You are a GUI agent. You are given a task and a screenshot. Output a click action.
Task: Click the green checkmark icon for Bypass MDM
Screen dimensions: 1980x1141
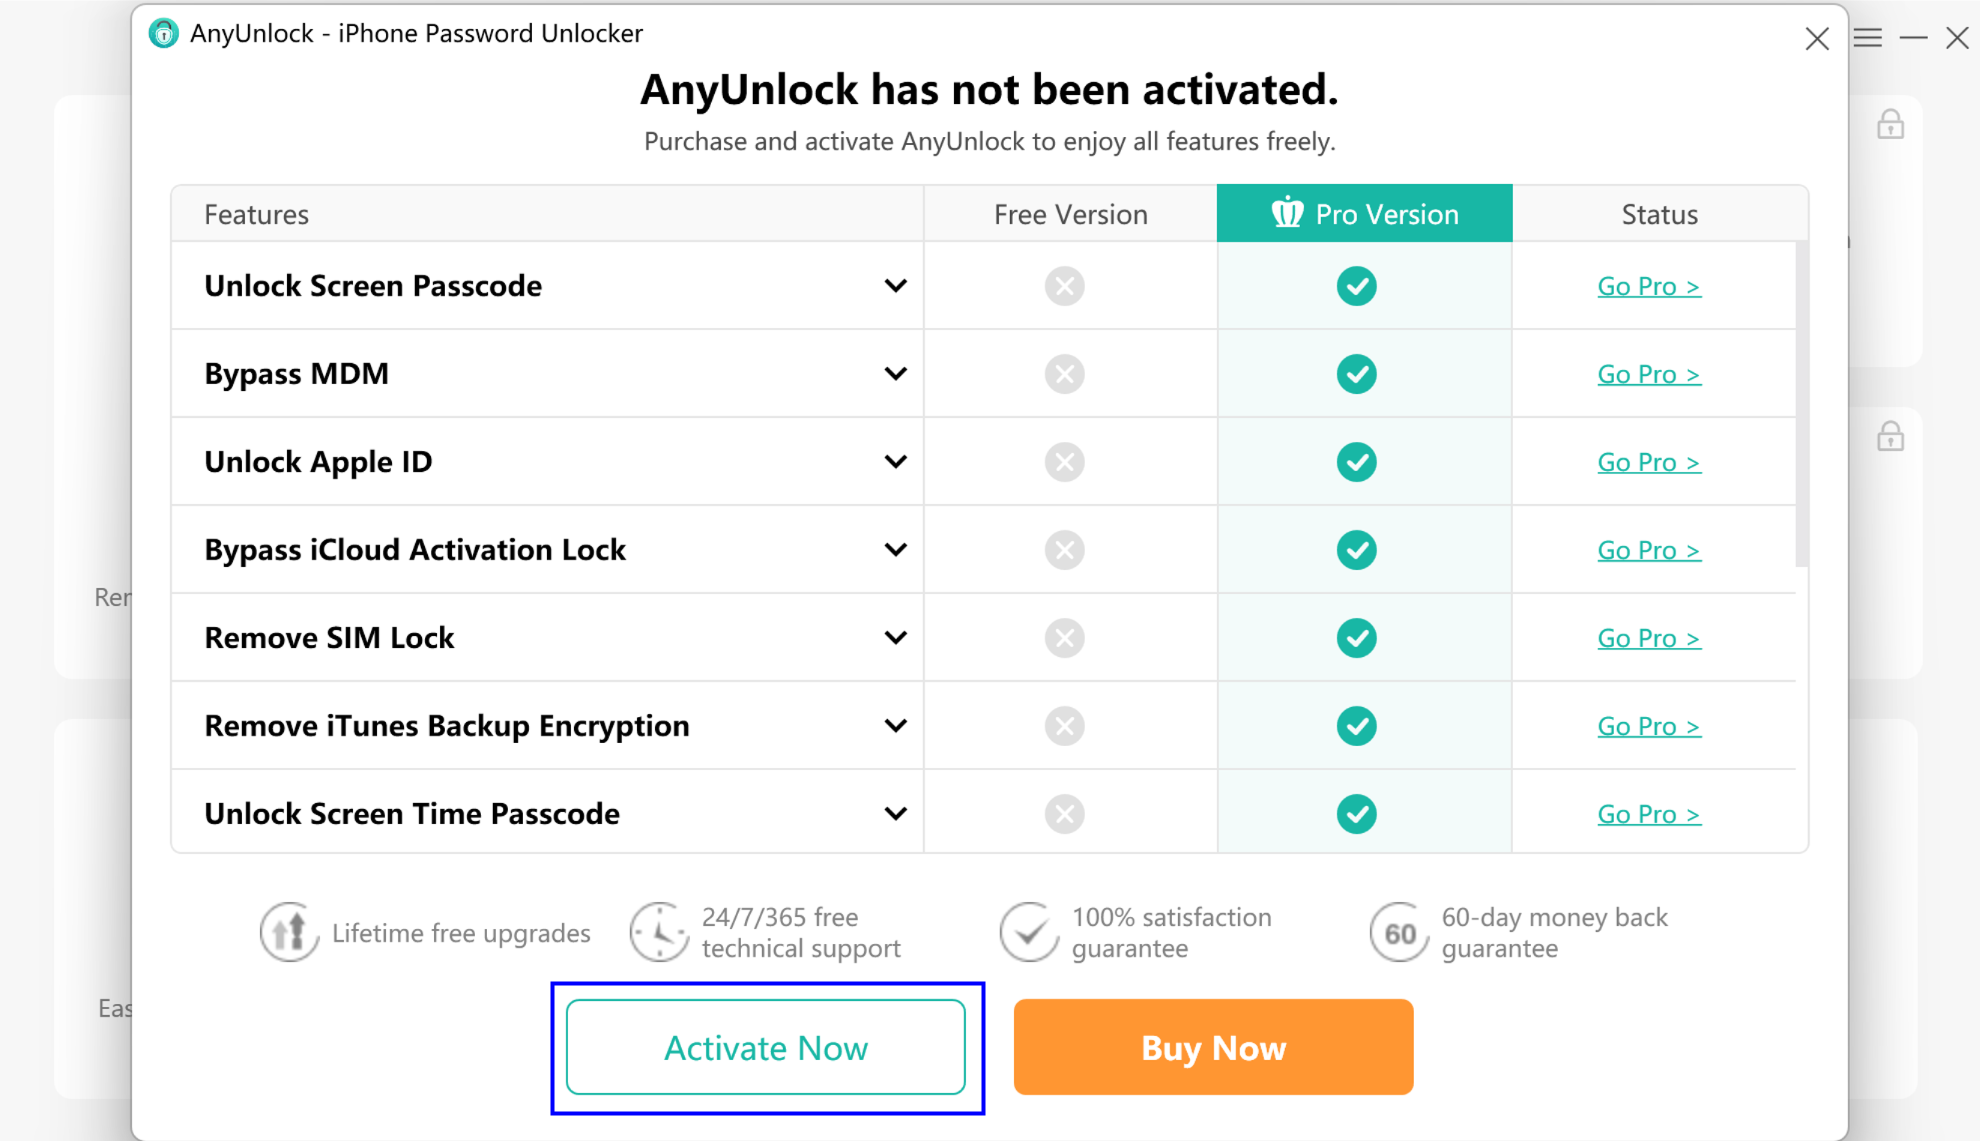tap(1356, 374)
